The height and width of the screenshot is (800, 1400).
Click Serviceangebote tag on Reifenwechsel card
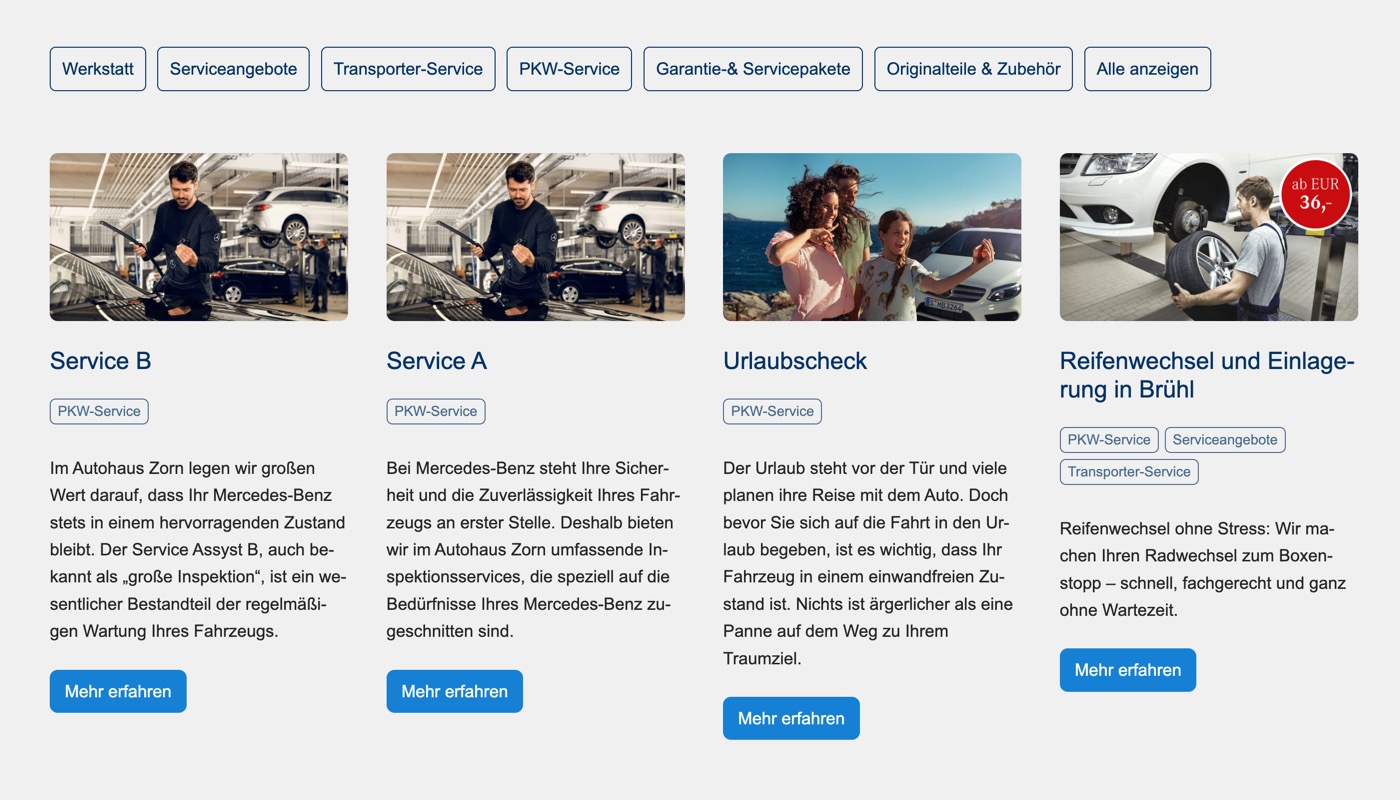click(1225, 440)
